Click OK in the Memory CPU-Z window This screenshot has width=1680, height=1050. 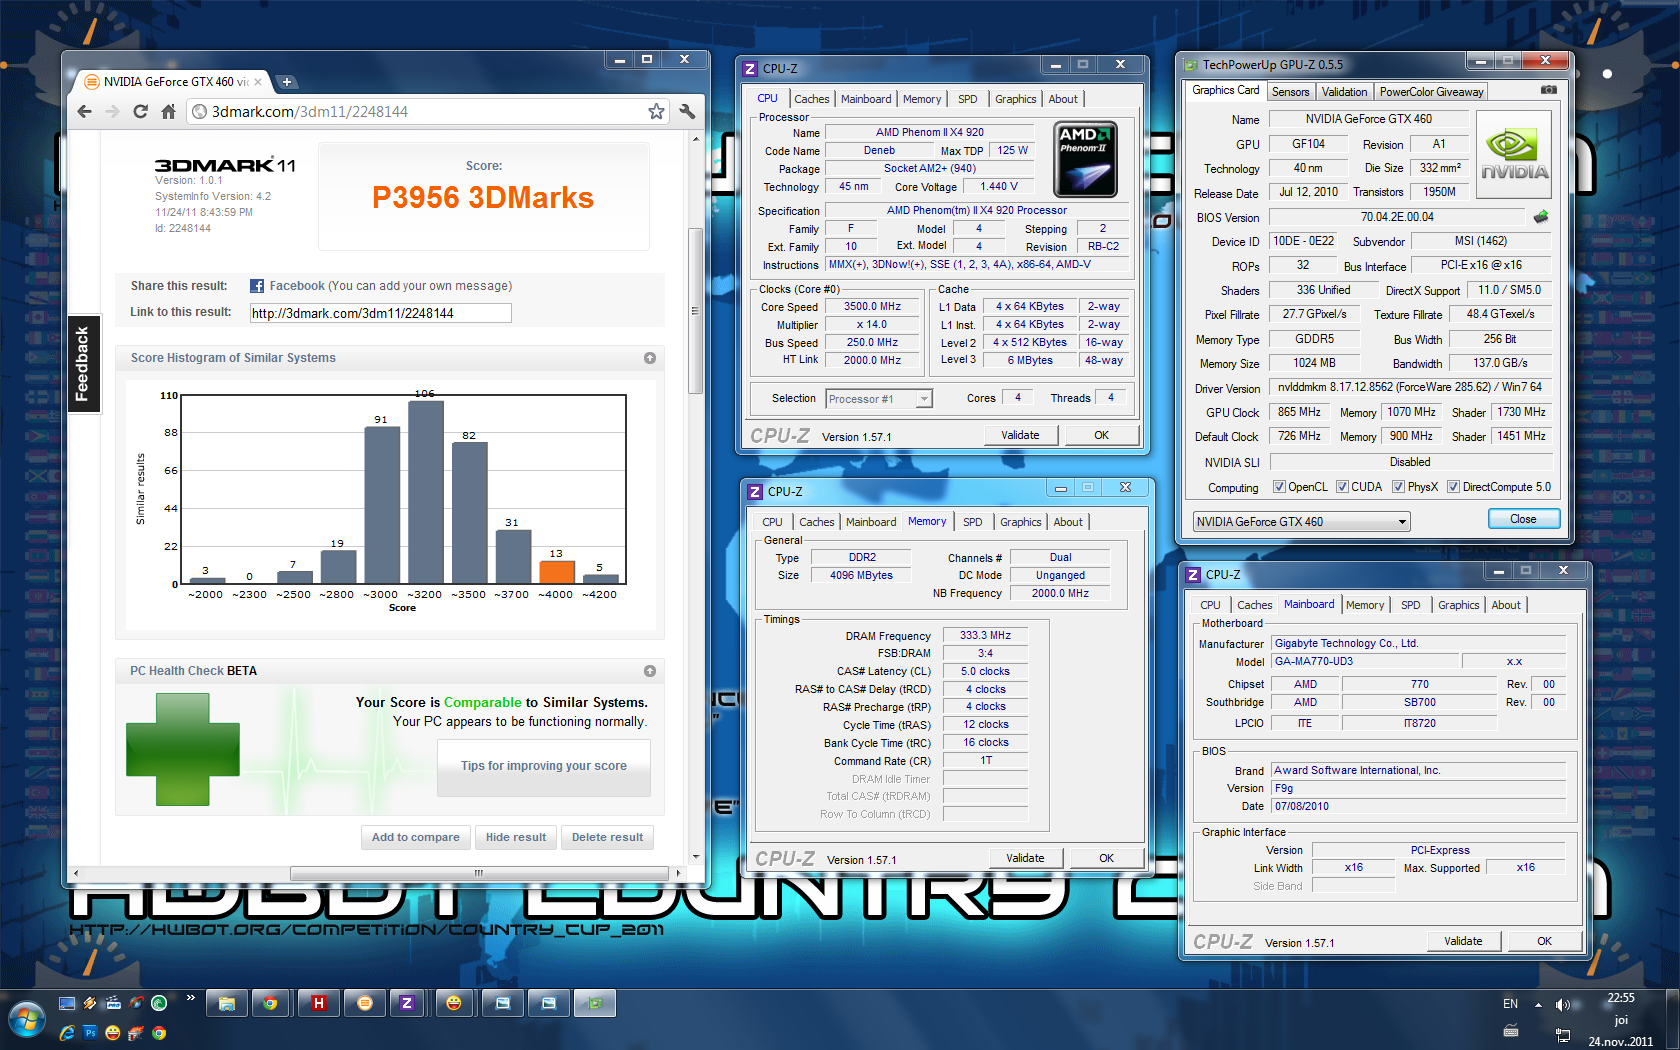pyautogui.click(x=1106, y=858)
